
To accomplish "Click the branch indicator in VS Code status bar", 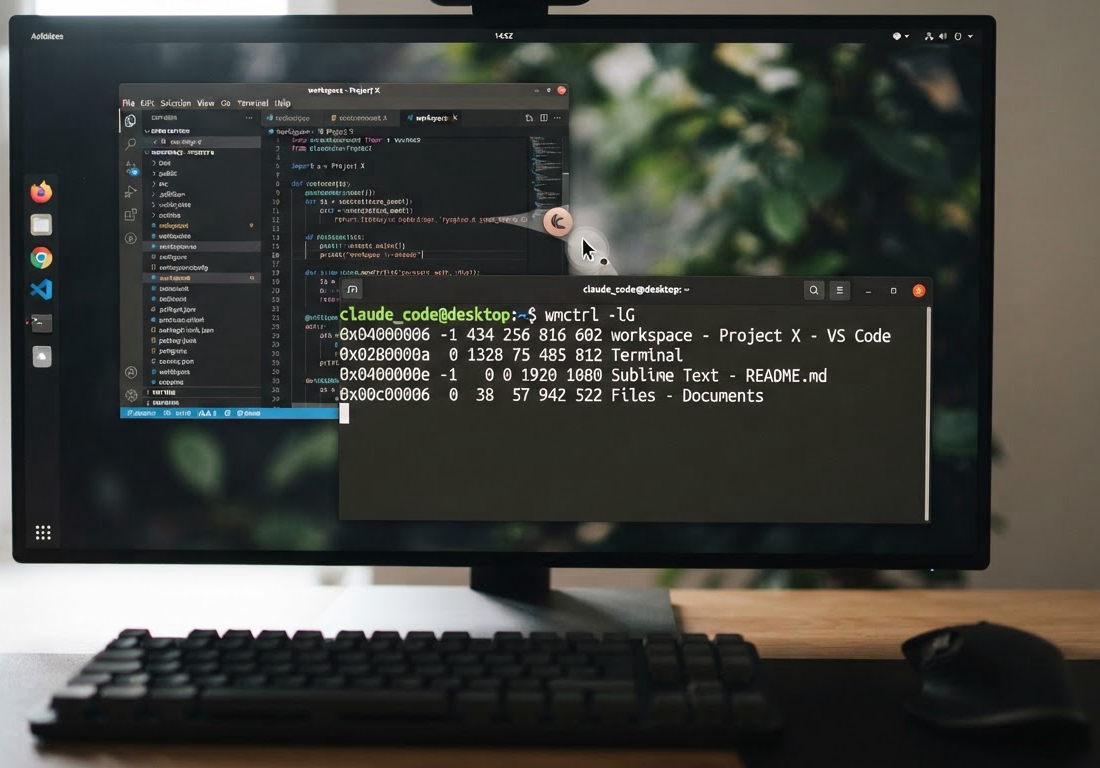I will [142, 413].
